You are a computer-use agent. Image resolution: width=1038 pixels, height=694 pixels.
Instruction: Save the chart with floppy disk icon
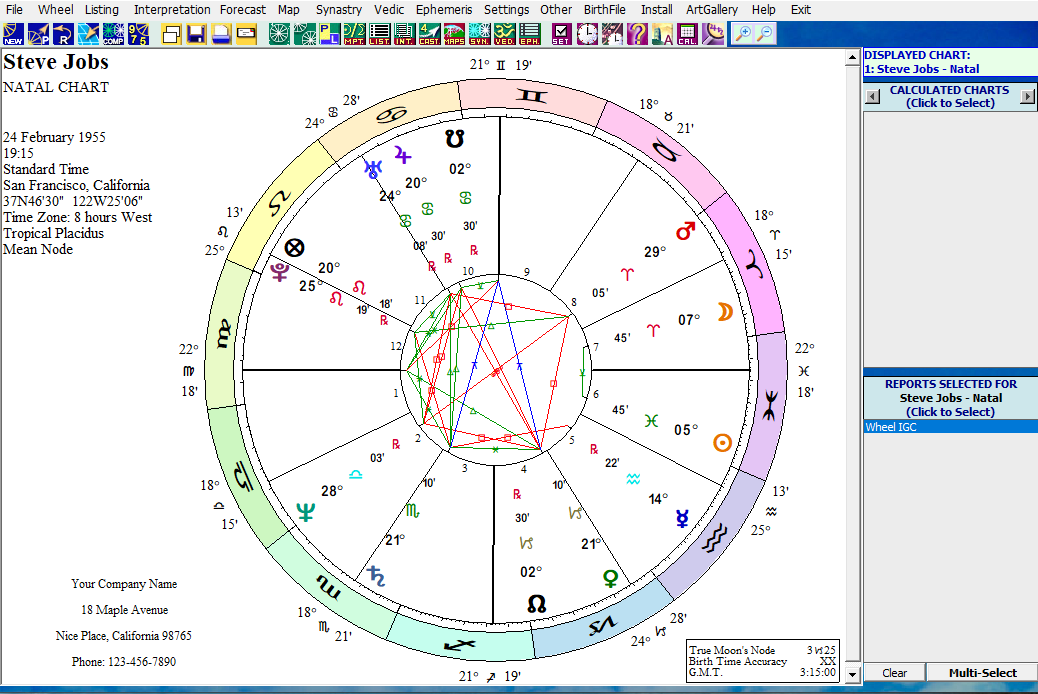197,34
